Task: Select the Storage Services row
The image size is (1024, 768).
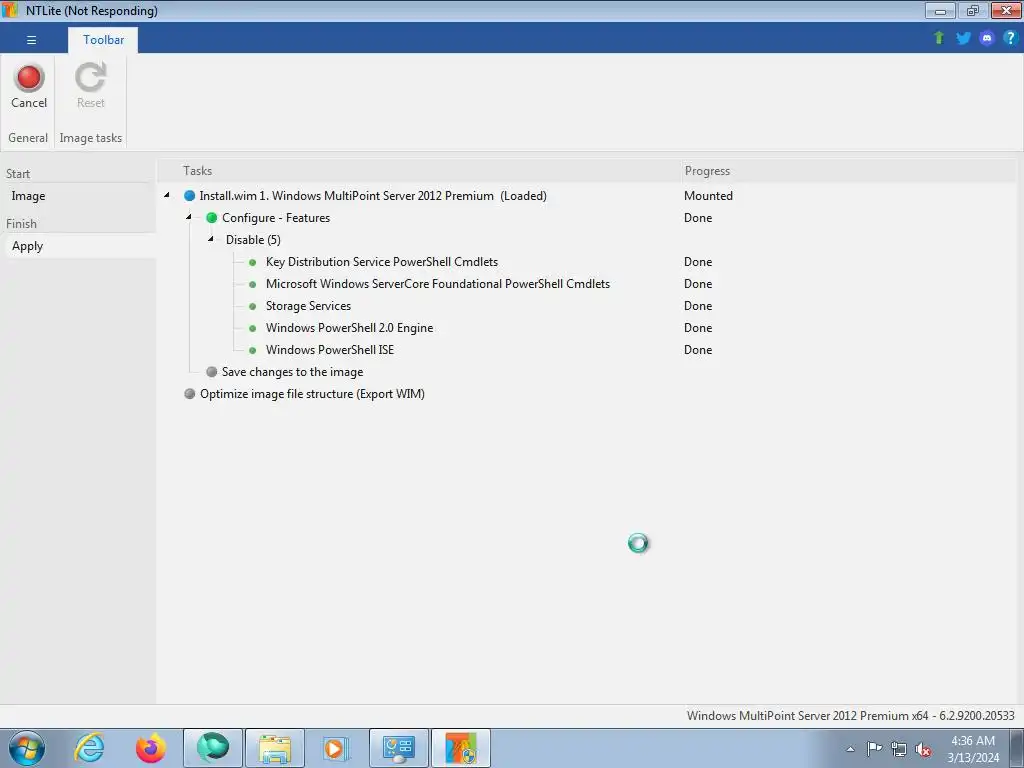Action: pyautogui.click(x=308, y=306)
